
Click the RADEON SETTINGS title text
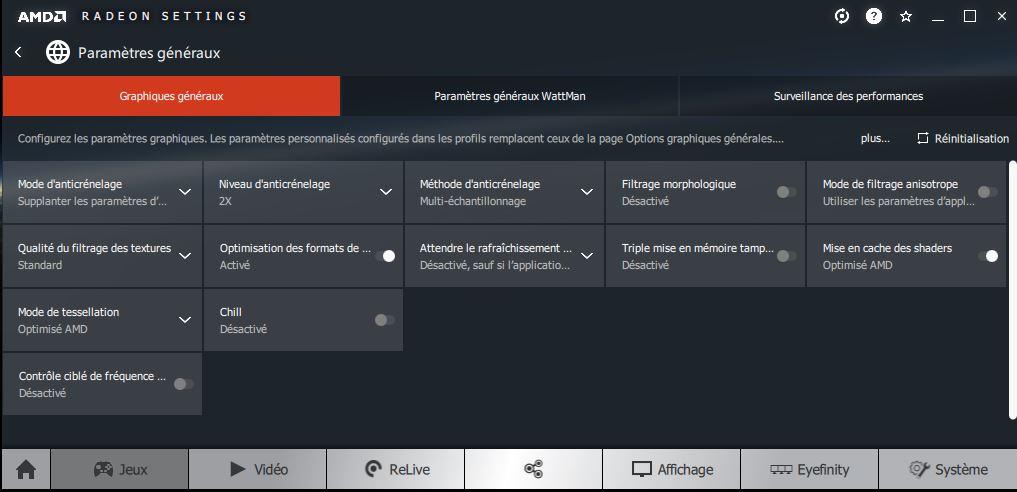click(164, 16)
